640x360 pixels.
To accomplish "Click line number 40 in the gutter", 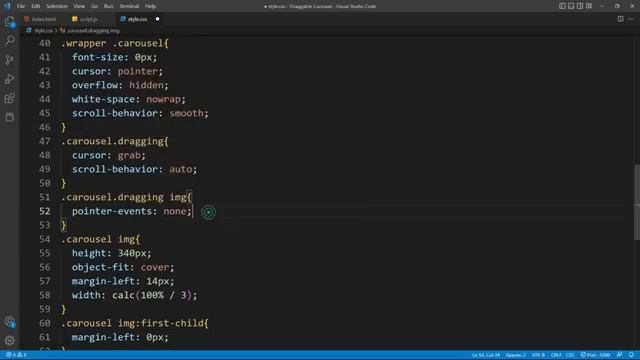I will (44, 43).
